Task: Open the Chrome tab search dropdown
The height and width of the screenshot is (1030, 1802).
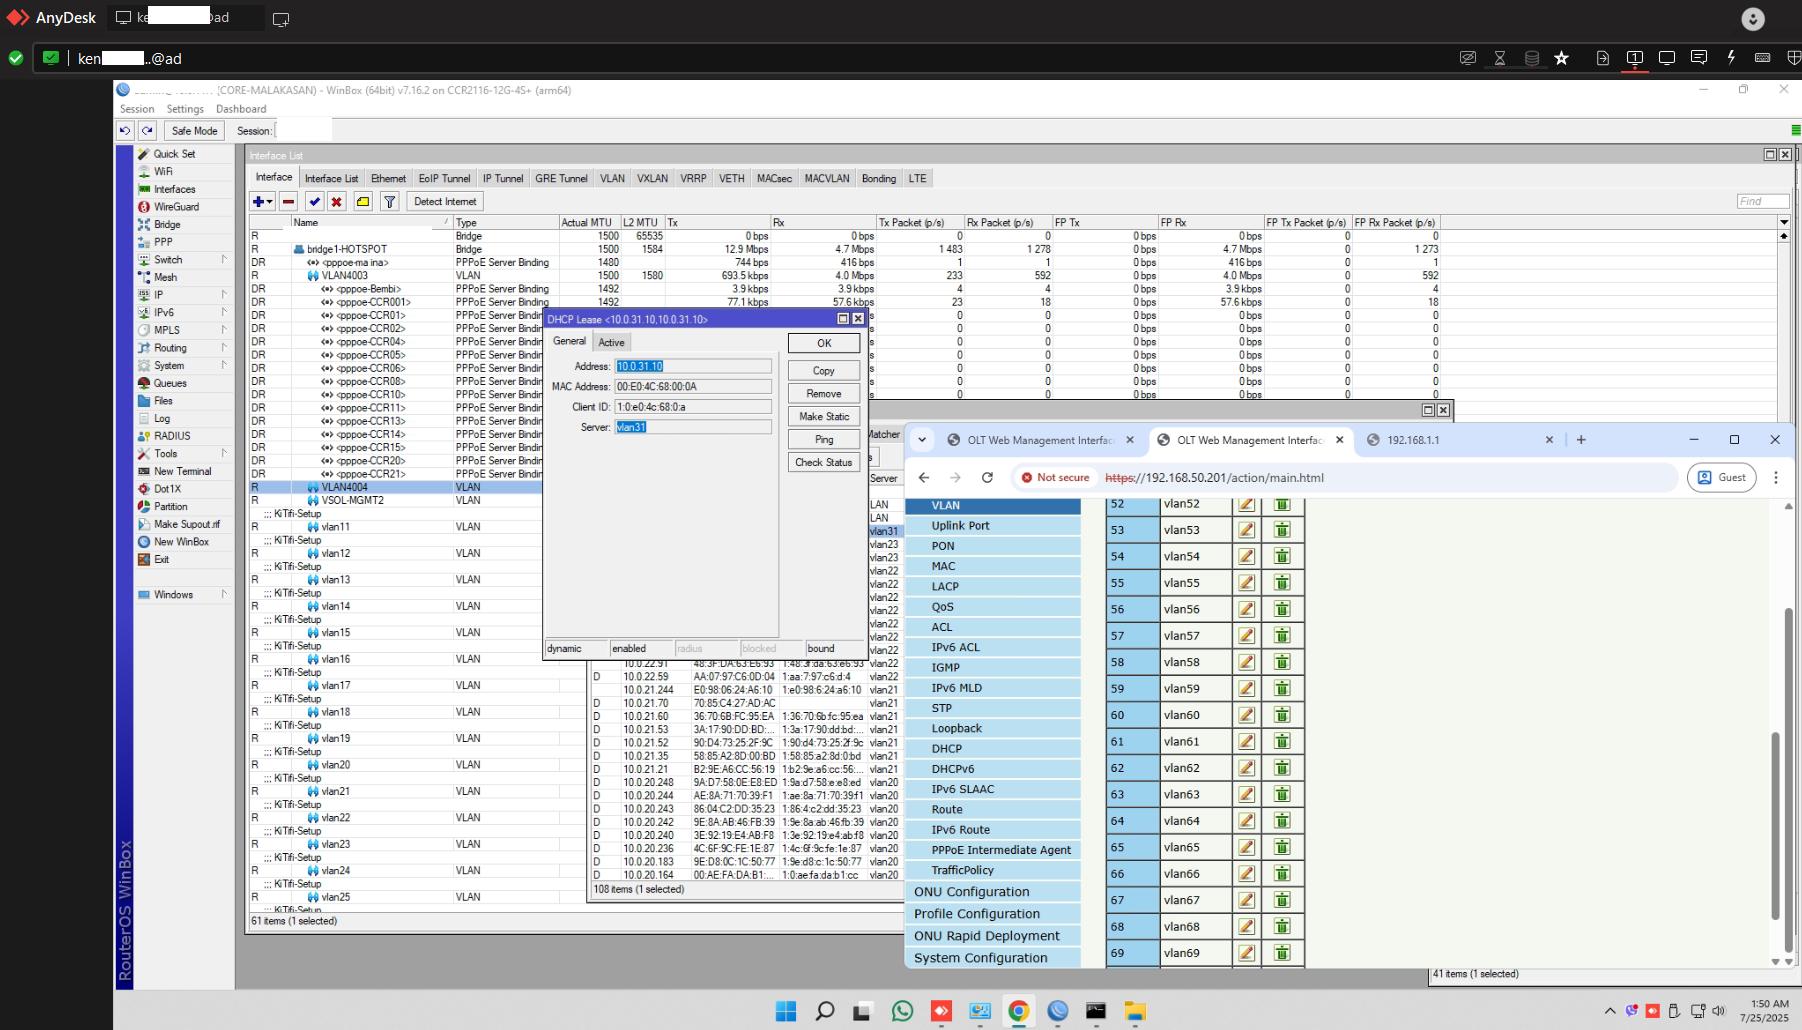Action: 922,440
